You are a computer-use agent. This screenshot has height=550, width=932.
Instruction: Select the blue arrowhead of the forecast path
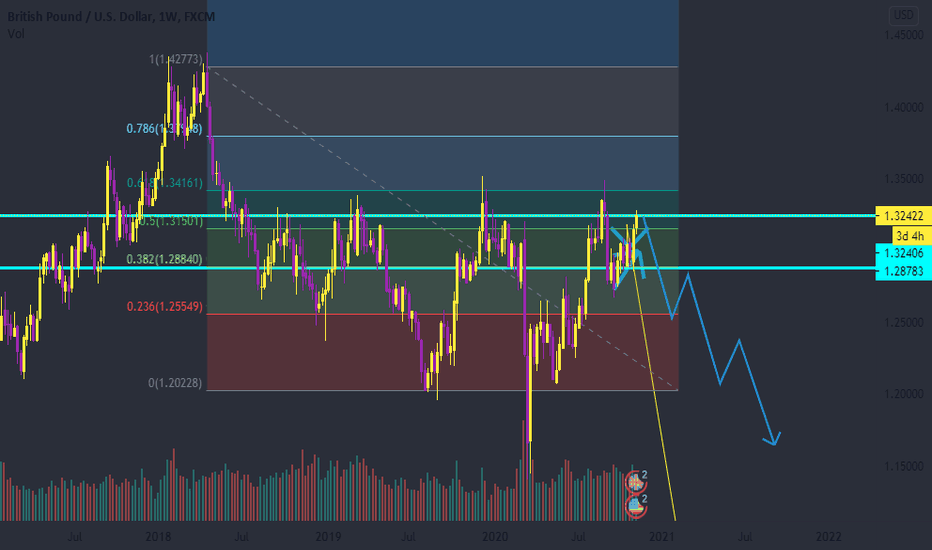point(772,439)
